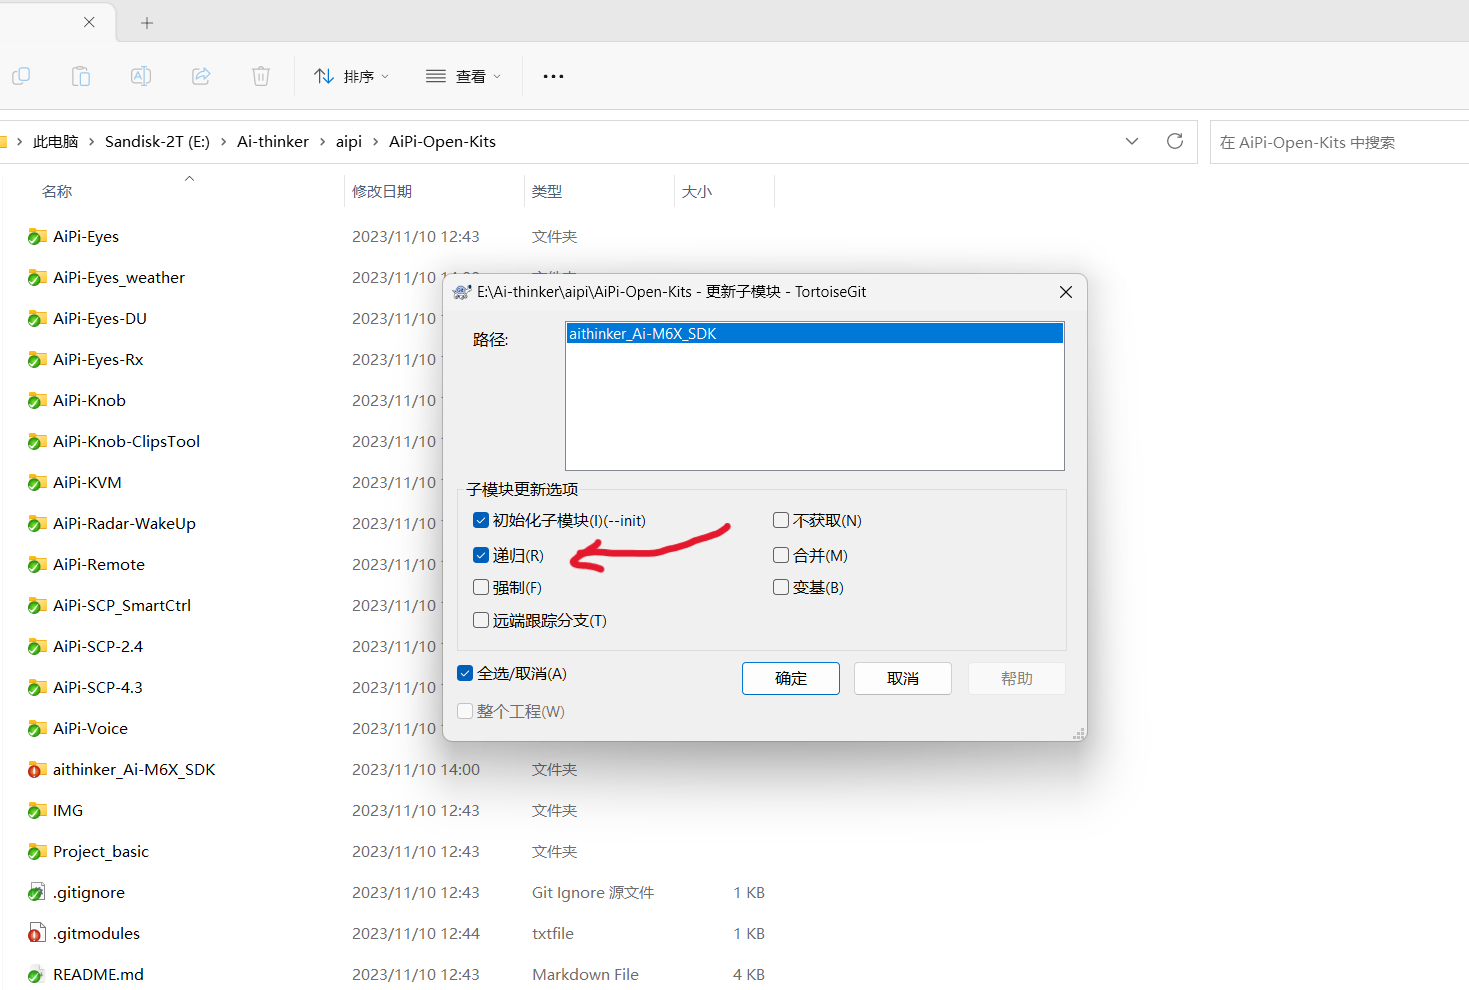The width and height of the screenshot is (1469, 990).
Task: Select aithinker_Ai-M6X_SDK in path list
Action: [814, 334]
